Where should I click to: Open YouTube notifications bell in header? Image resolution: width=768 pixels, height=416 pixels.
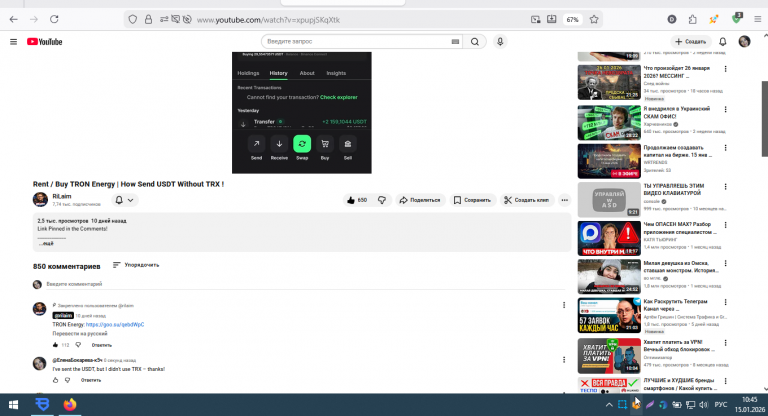point(722,42)
